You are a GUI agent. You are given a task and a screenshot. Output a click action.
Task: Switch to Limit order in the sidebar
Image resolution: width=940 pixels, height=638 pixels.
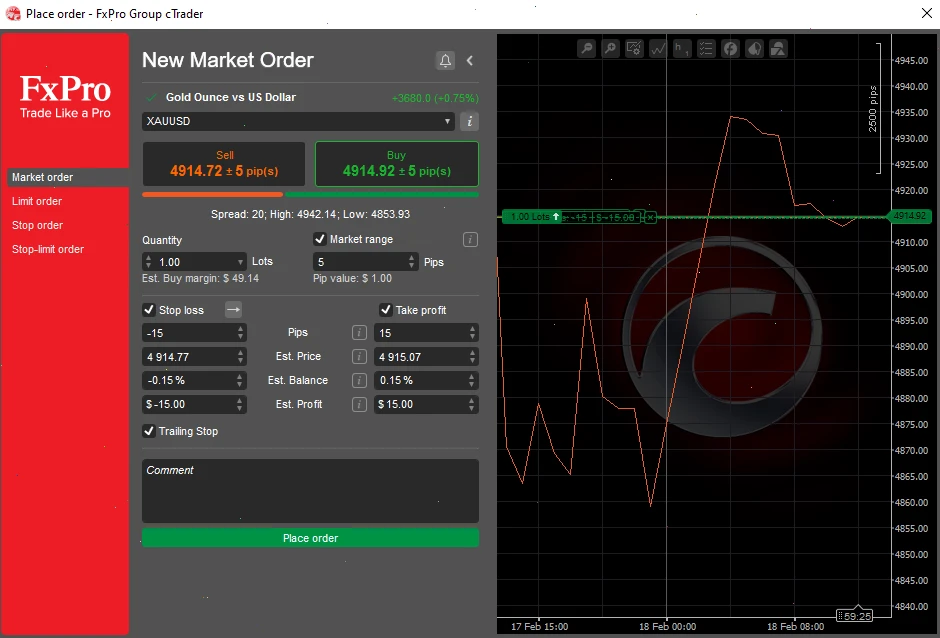[x=37, y=201]
